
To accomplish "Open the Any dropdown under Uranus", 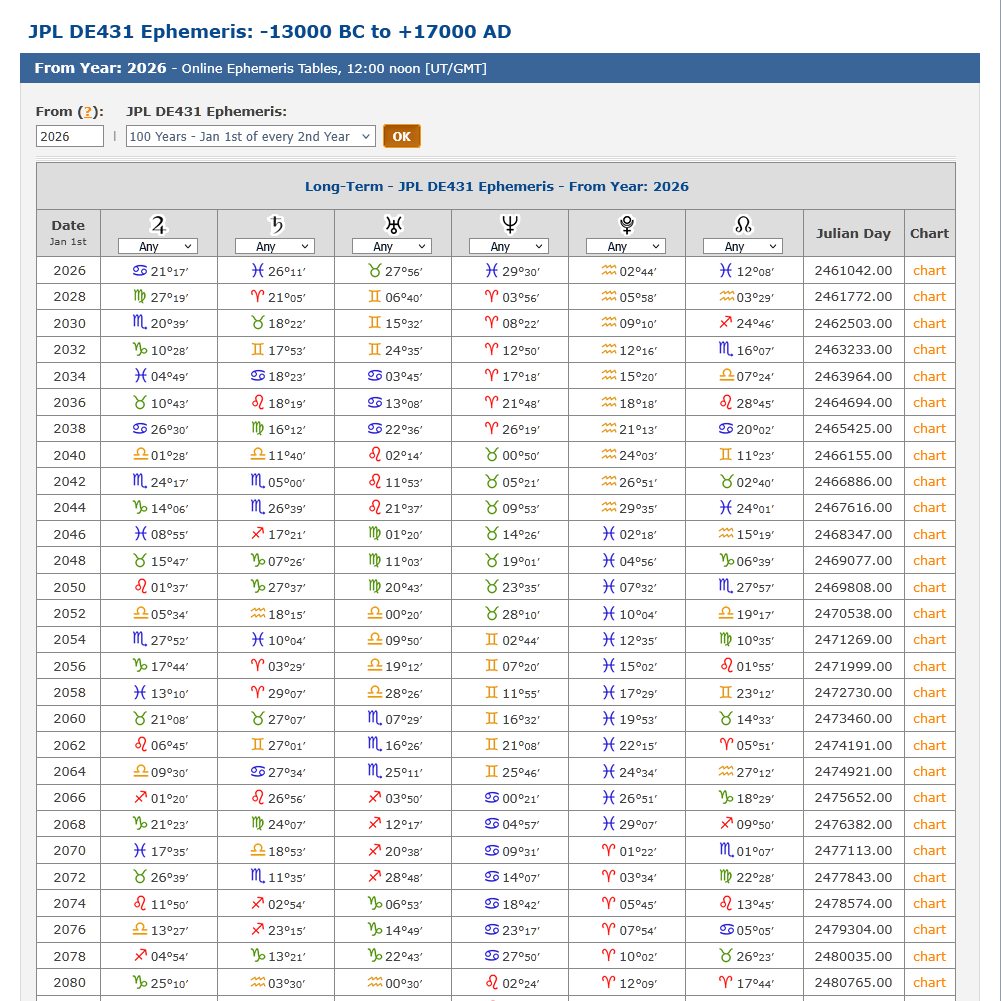I will [392, 246].
